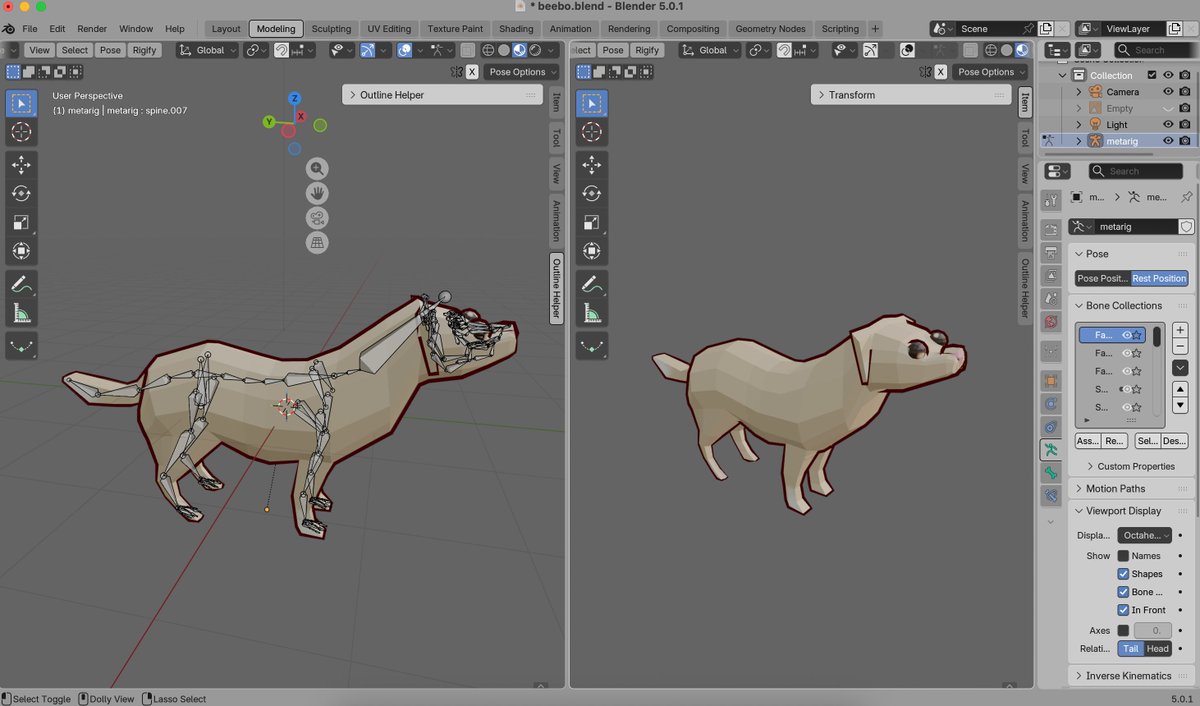
Task: Uncheck the In Front checkbox
Action: 1123,610
